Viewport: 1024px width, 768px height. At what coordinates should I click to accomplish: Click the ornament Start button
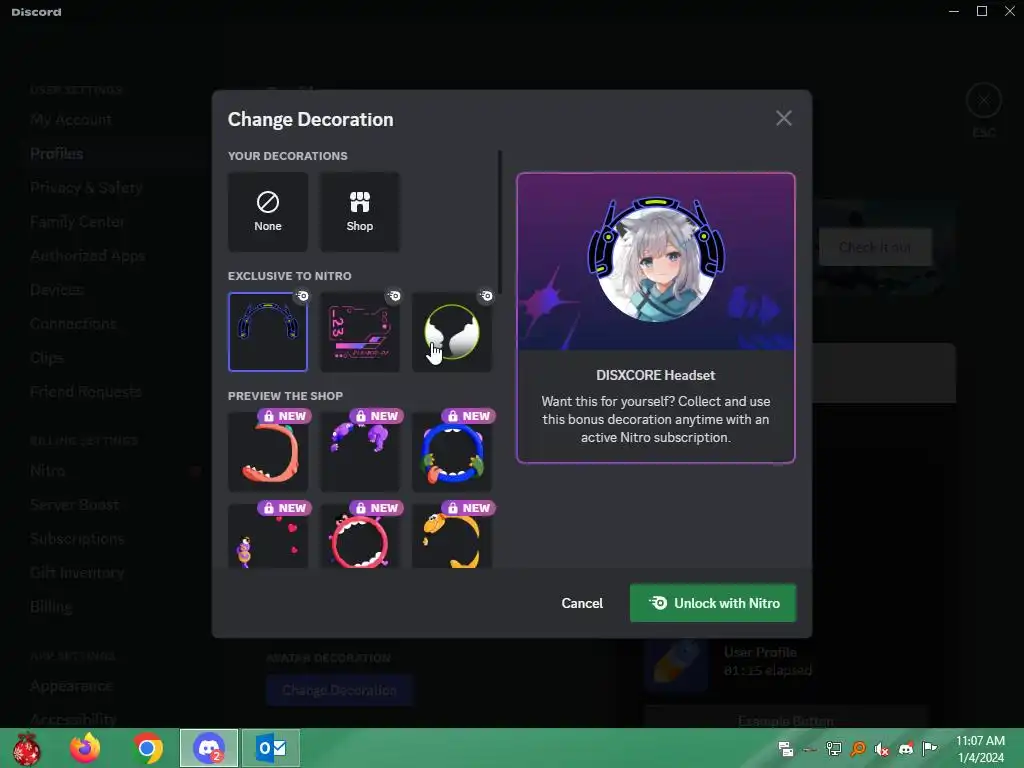point(26,748)
